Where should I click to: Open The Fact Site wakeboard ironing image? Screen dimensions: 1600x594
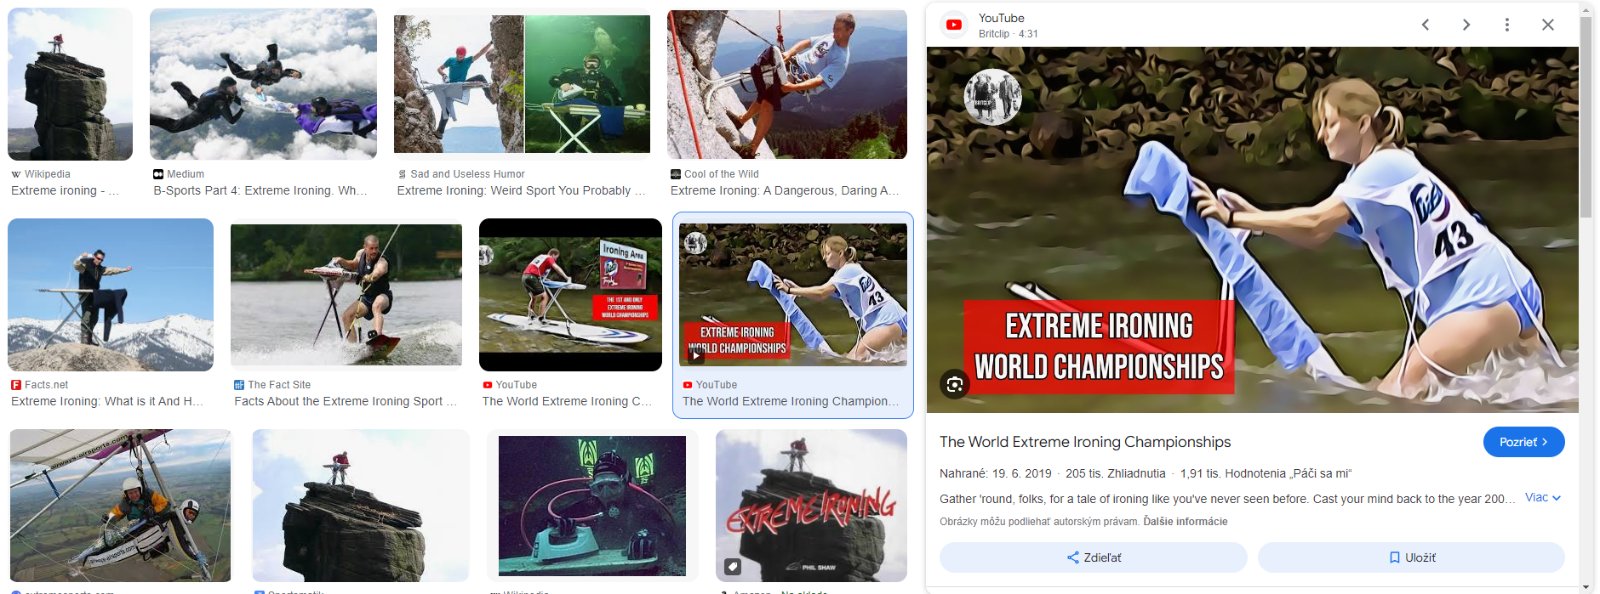346,294
